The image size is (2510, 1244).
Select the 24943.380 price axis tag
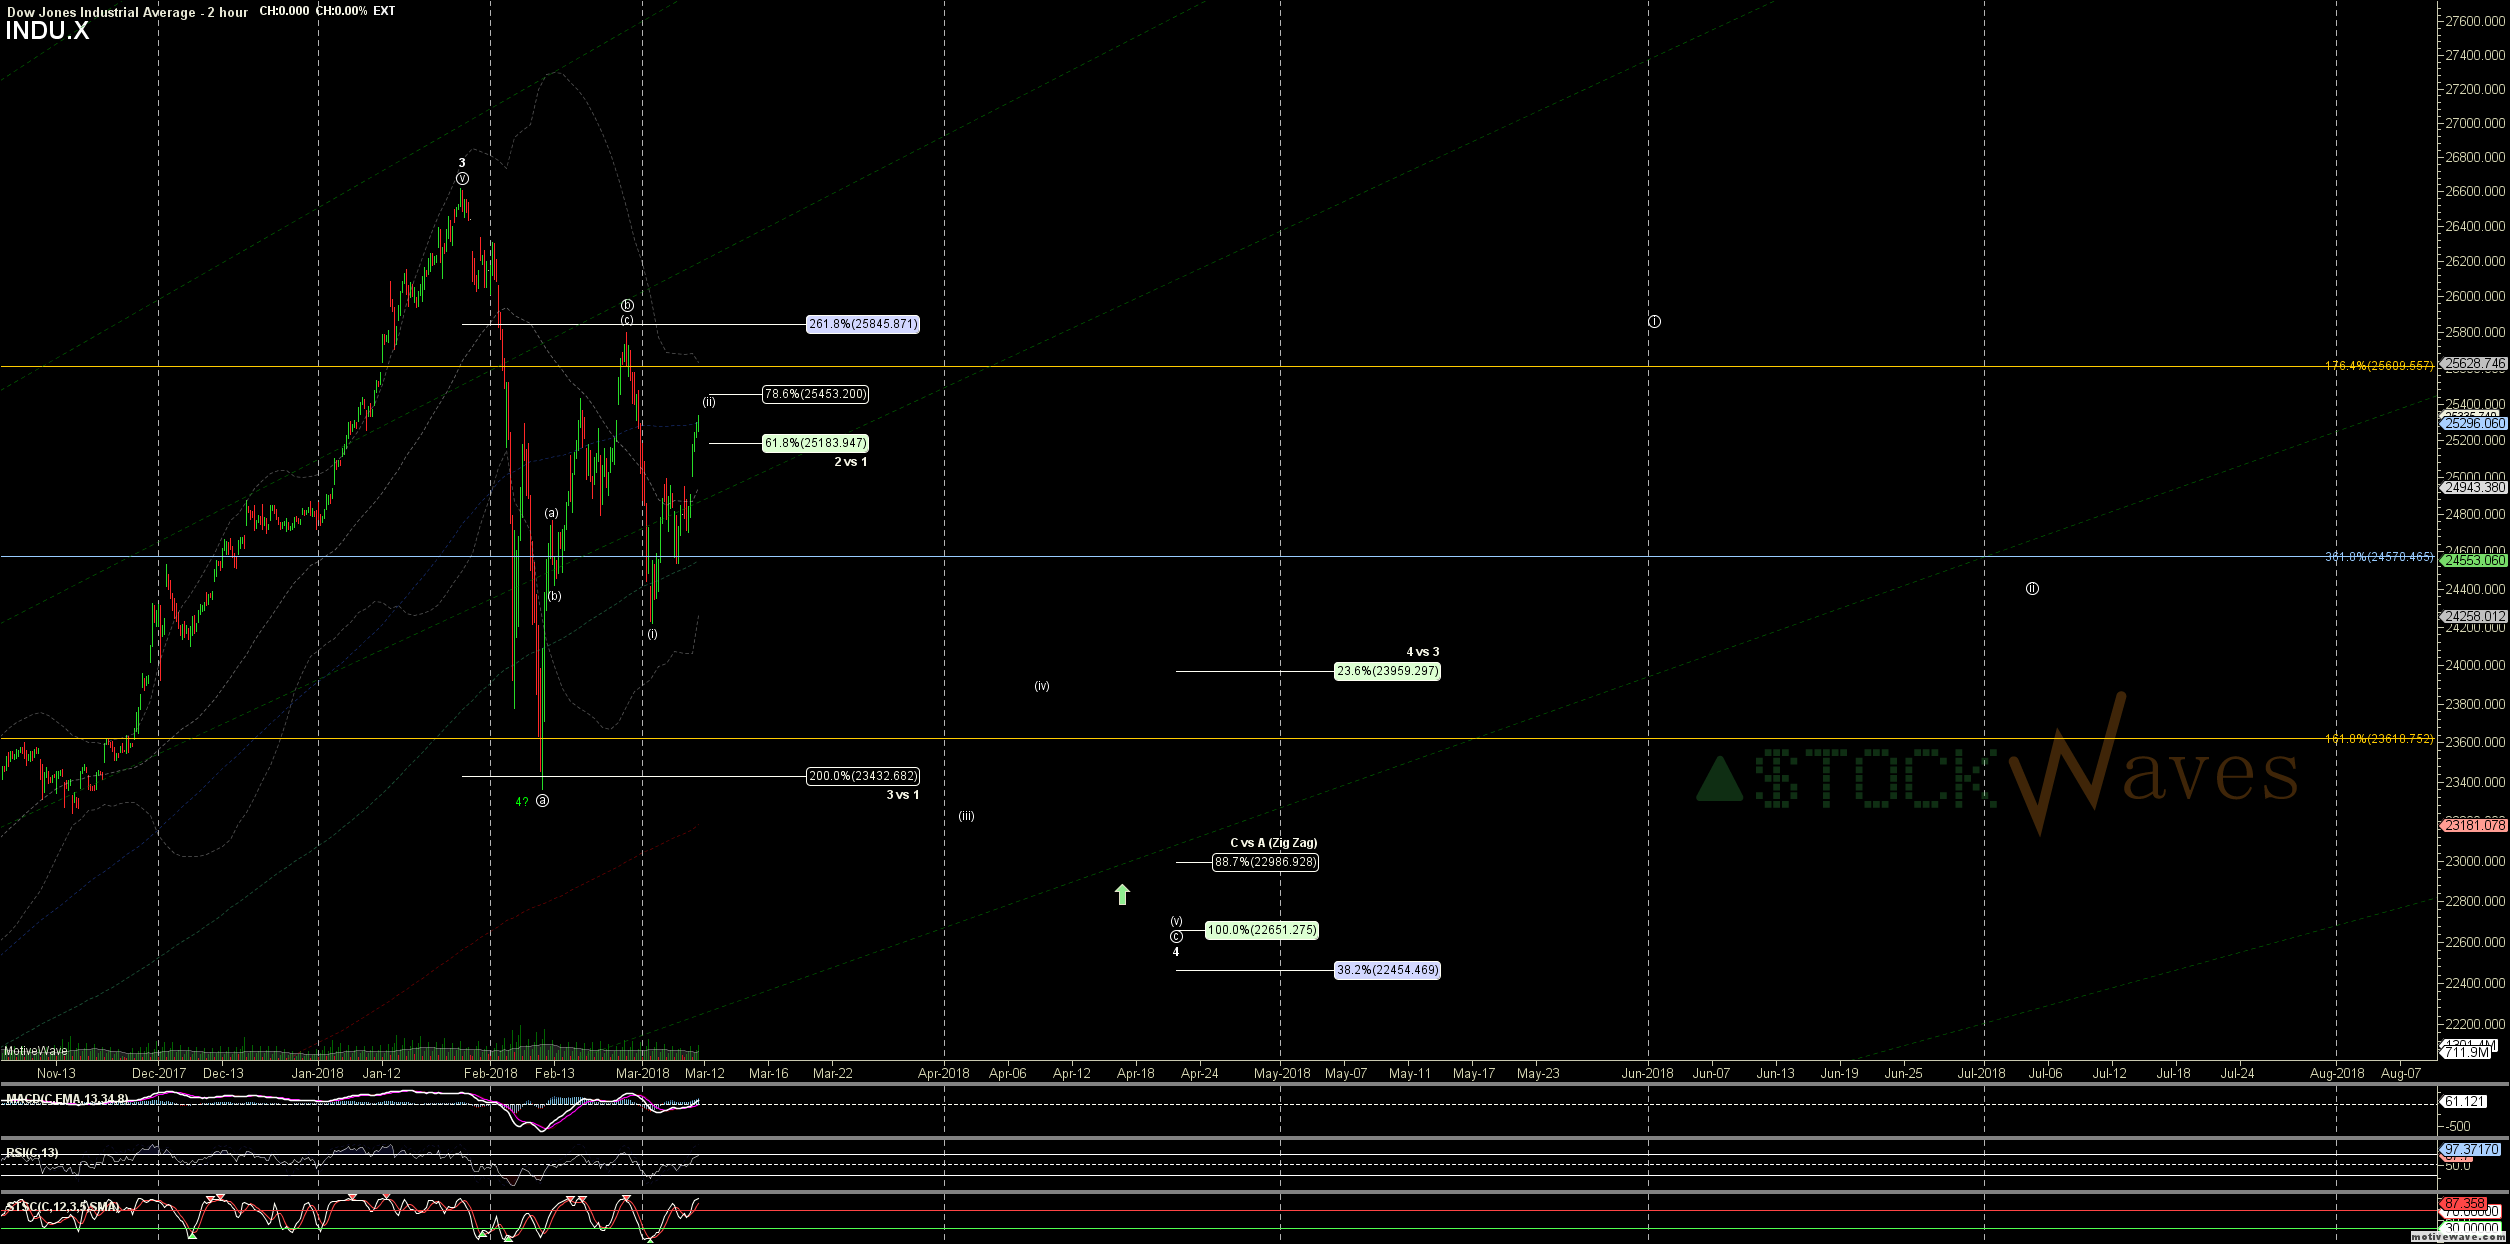pos(2474,488)
